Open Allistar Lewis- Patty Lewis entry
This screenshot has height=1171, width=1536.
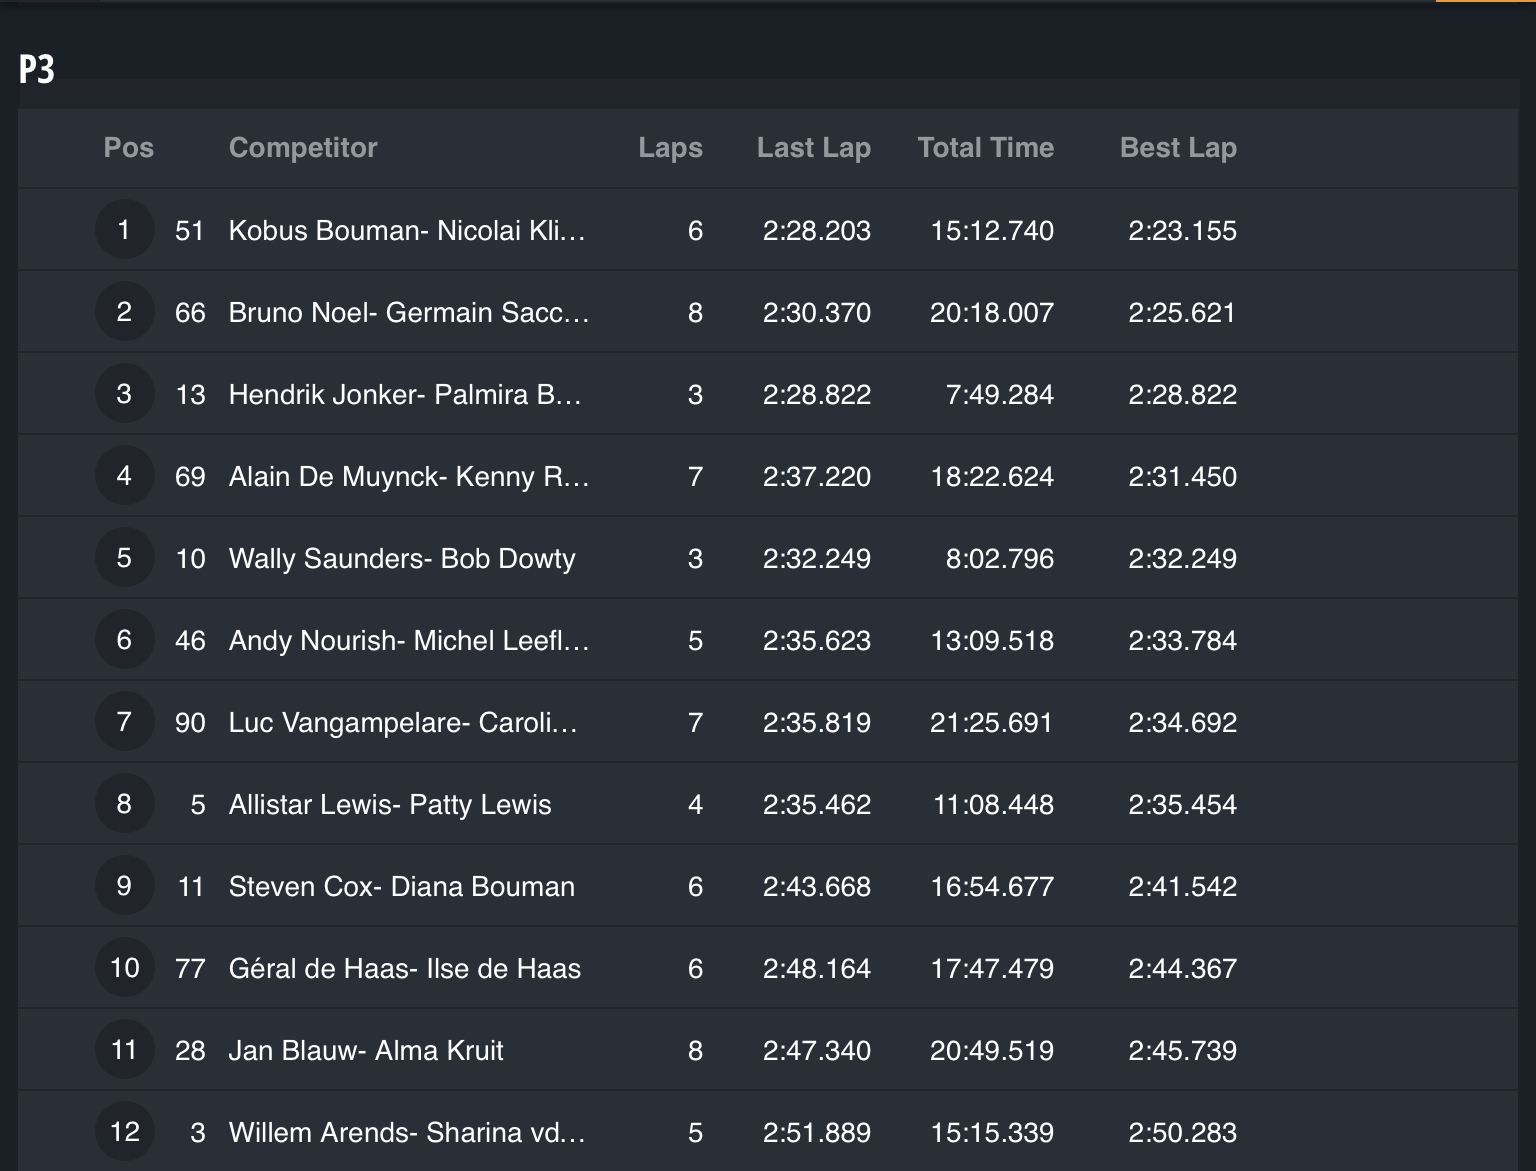(x=390, y=805)
